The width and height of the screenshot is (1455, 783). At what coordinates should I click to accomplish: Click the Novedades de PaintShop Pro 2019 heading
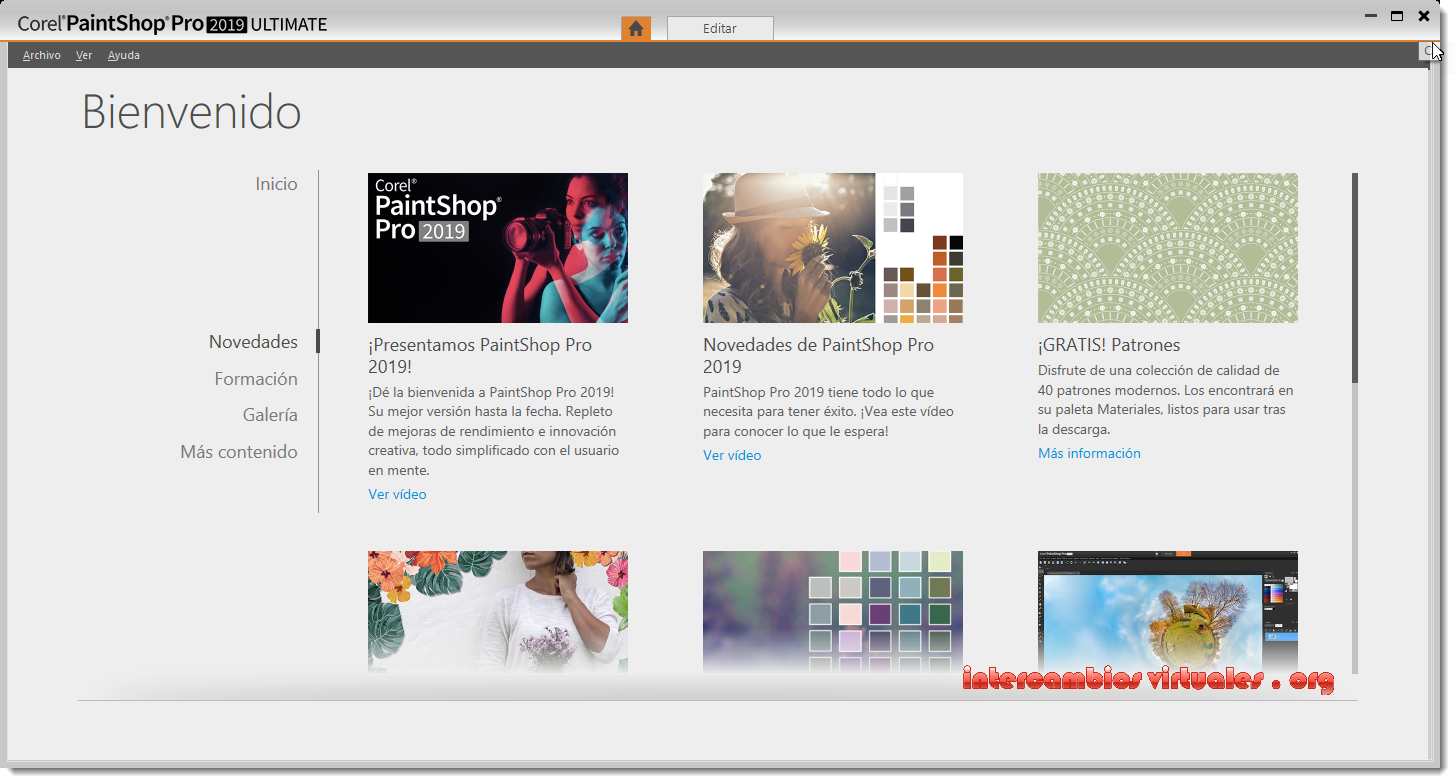[x=818, y=356]
